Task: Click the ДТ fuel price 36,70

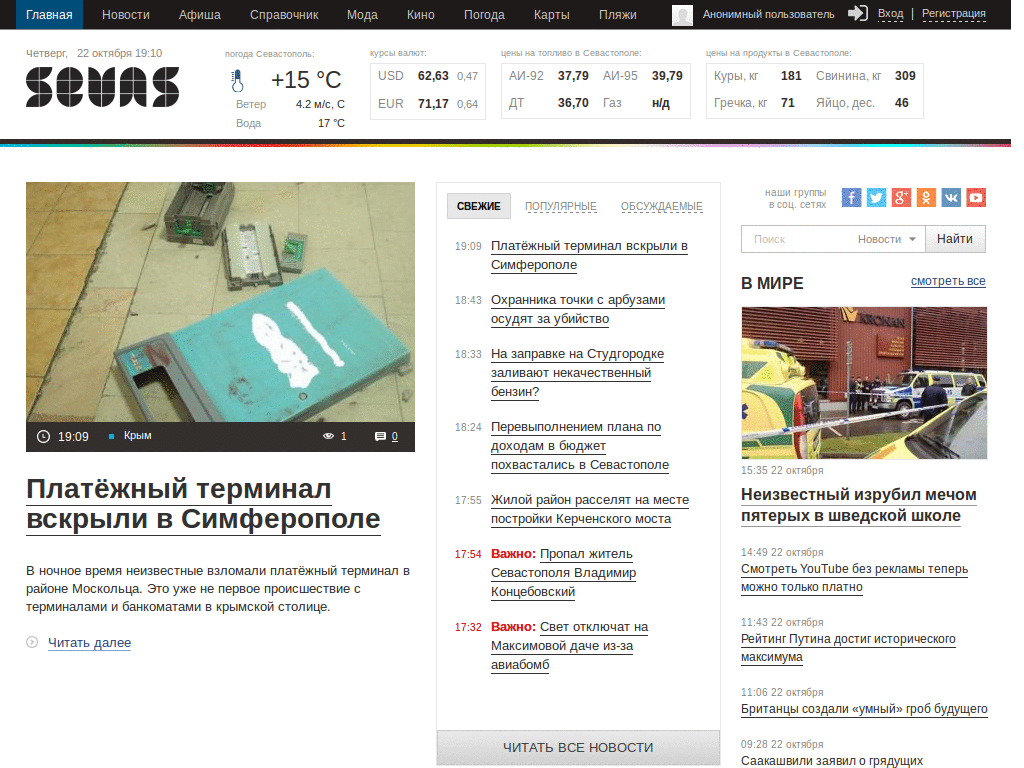Action: pos(573,103)
